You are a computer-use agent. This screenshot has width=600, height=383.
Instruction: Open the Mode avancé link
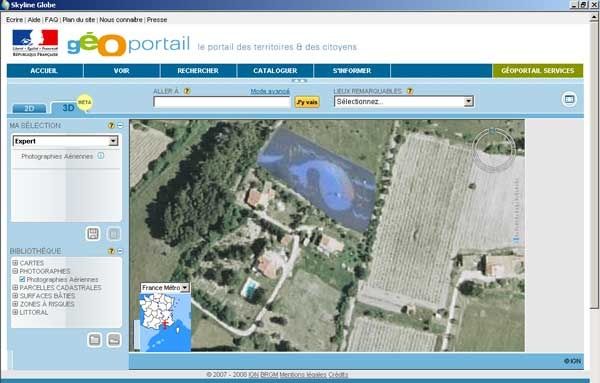(x=270, y=91)
